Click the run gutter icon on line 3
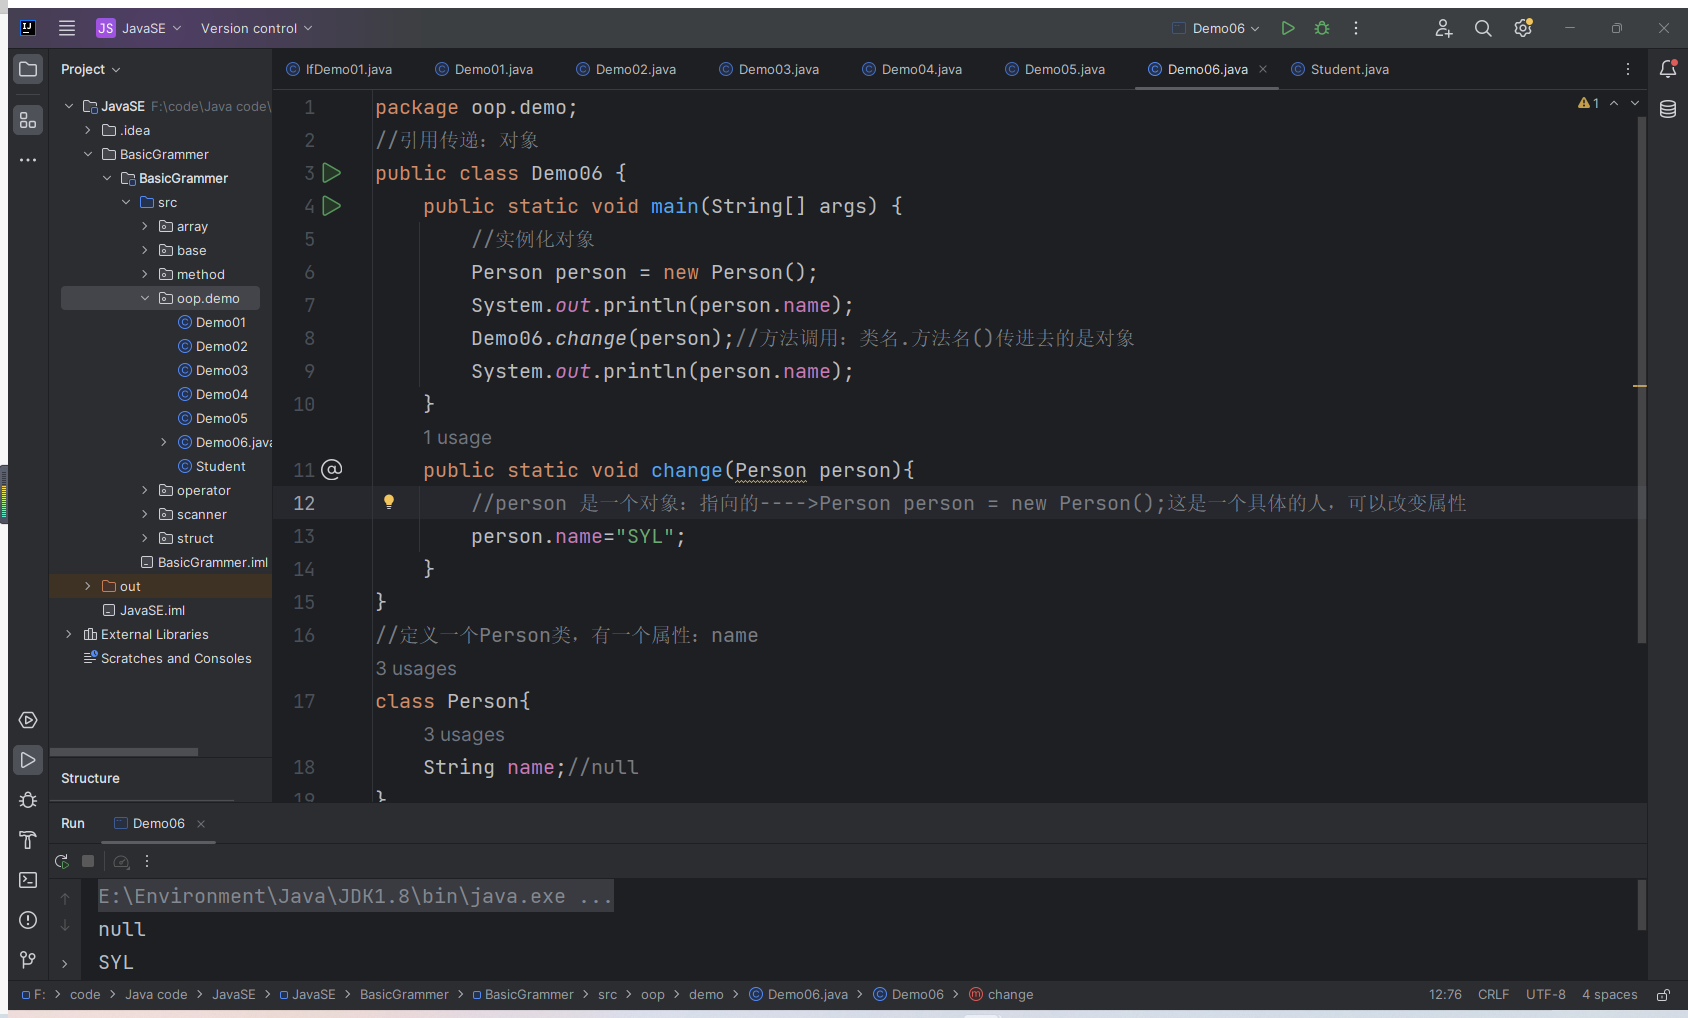 (x=332, y=173)
